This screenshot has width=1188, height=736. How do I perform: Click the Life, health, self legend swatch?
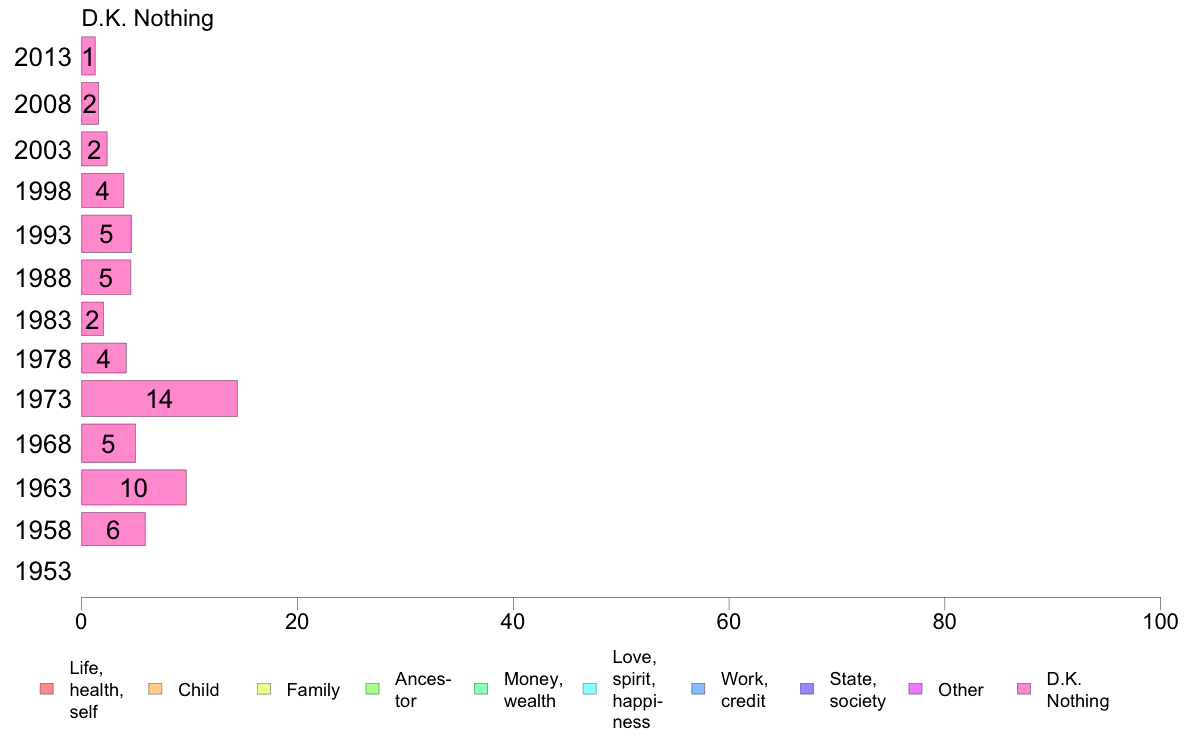tap(47, 689)
